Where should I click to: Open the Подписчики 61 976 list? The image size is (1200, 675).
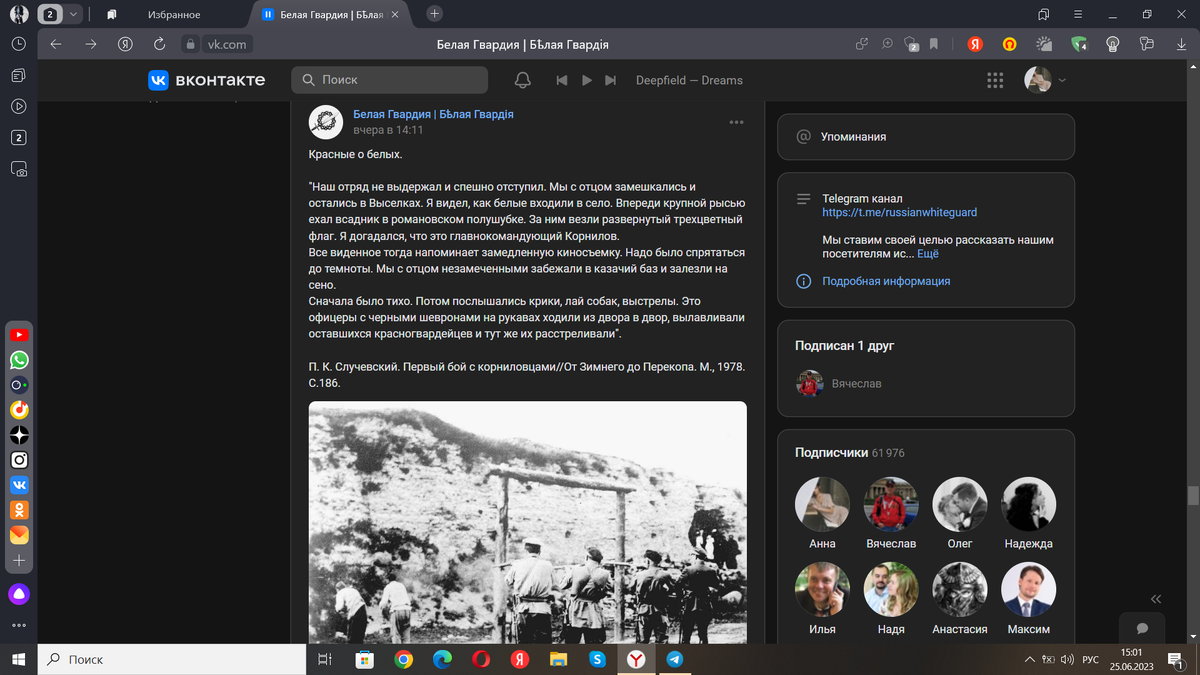(x=850, y=453)
